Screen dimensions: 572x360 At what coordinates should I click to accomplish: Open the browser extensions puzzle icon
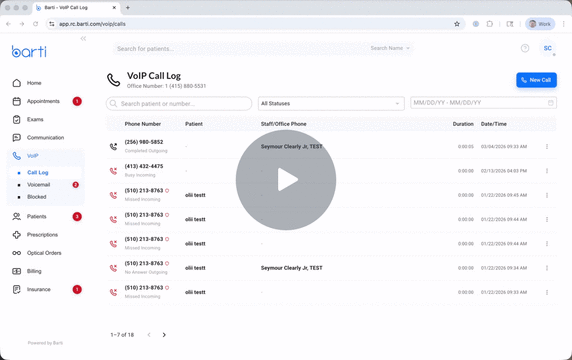click(490, 24)
